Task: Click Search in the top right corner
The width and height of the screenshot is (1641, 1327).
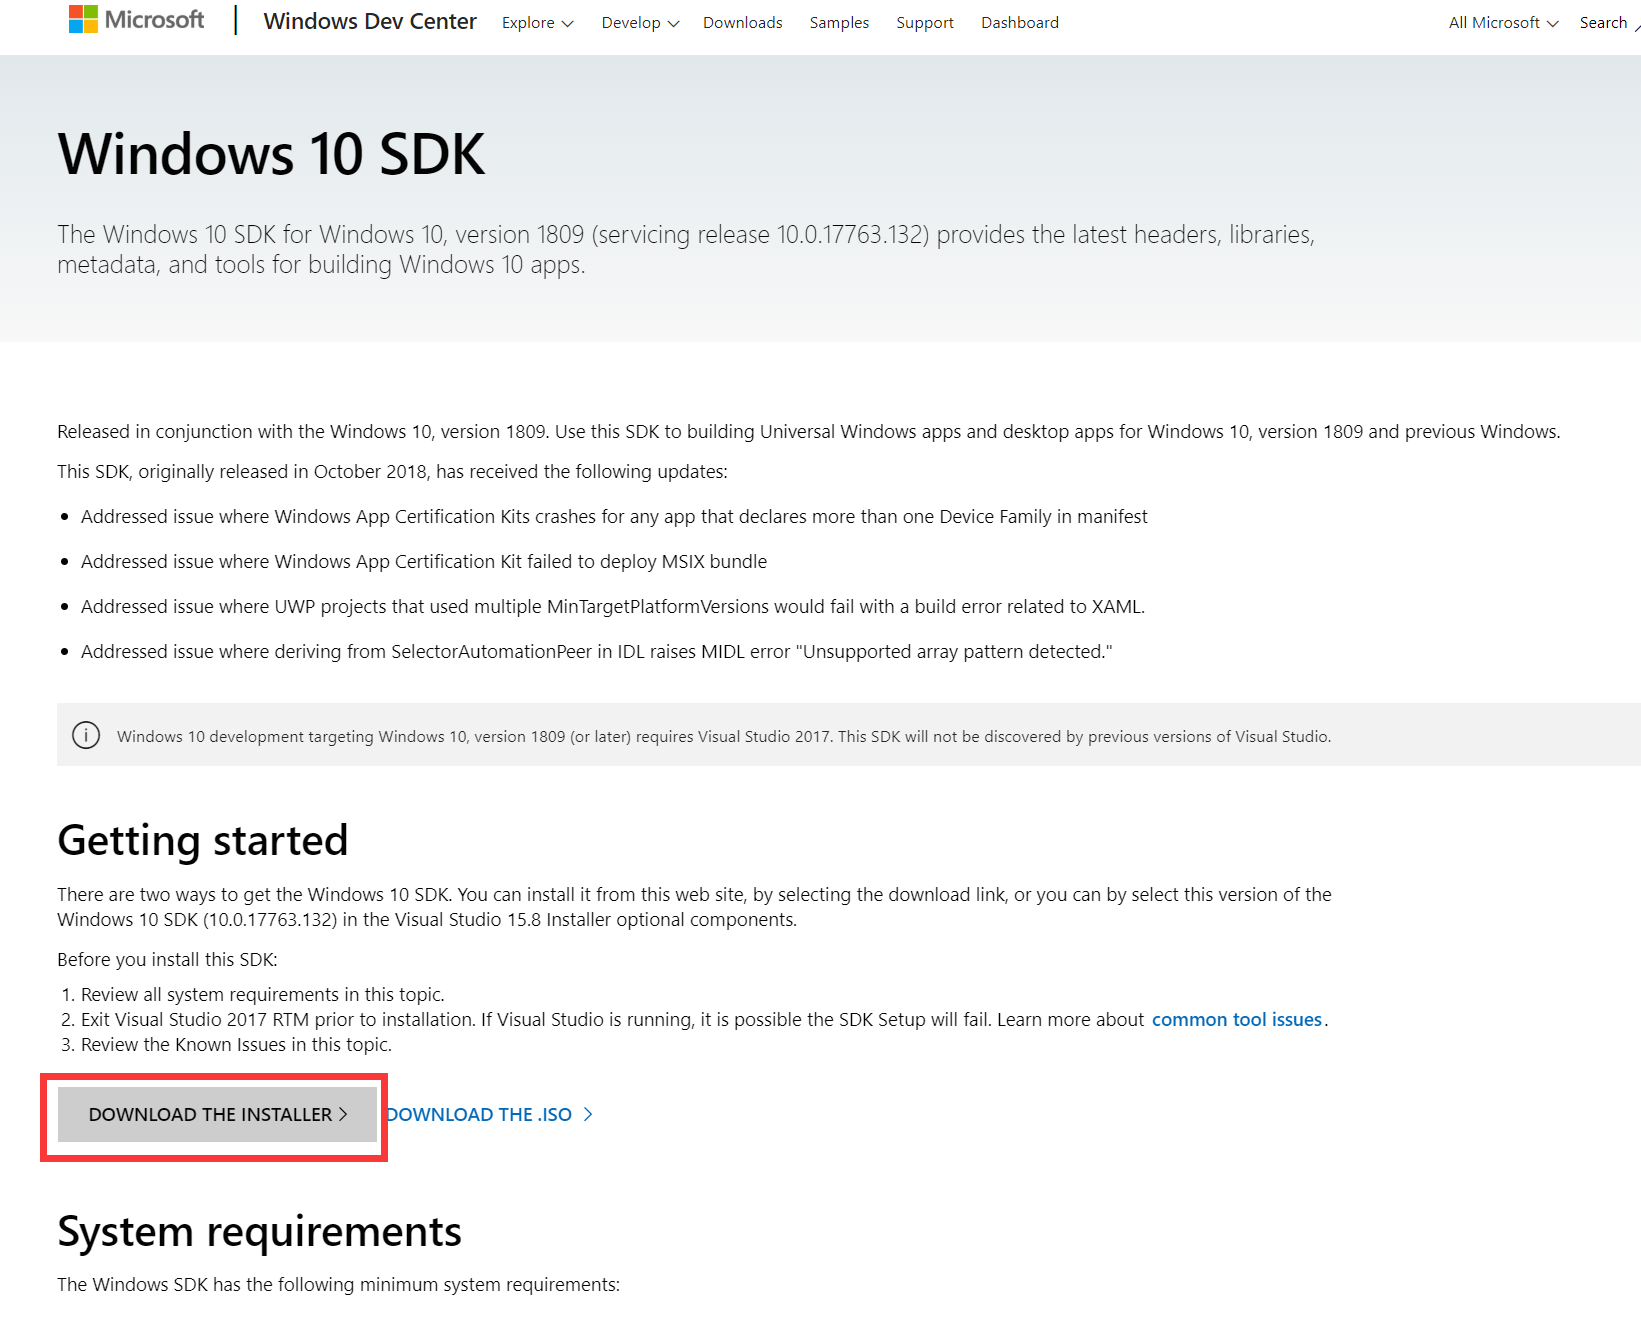Action: [1602, 22]
